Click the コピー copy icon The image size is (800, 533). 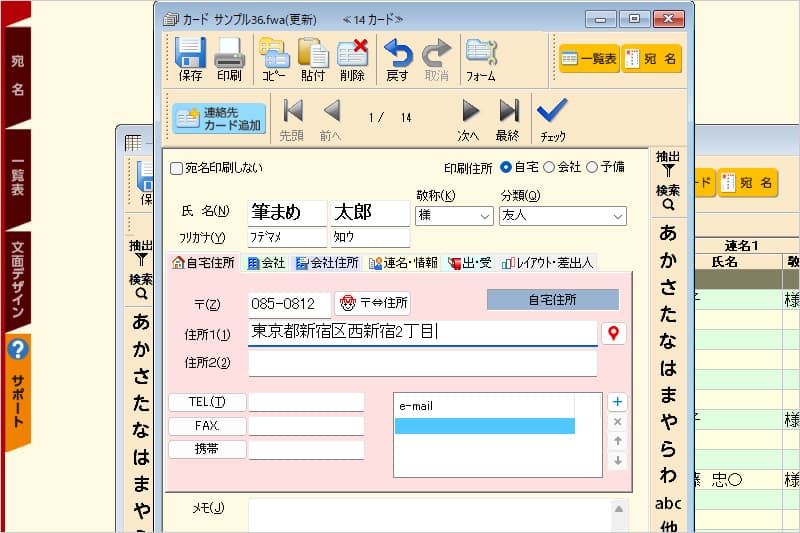(274, 59)
